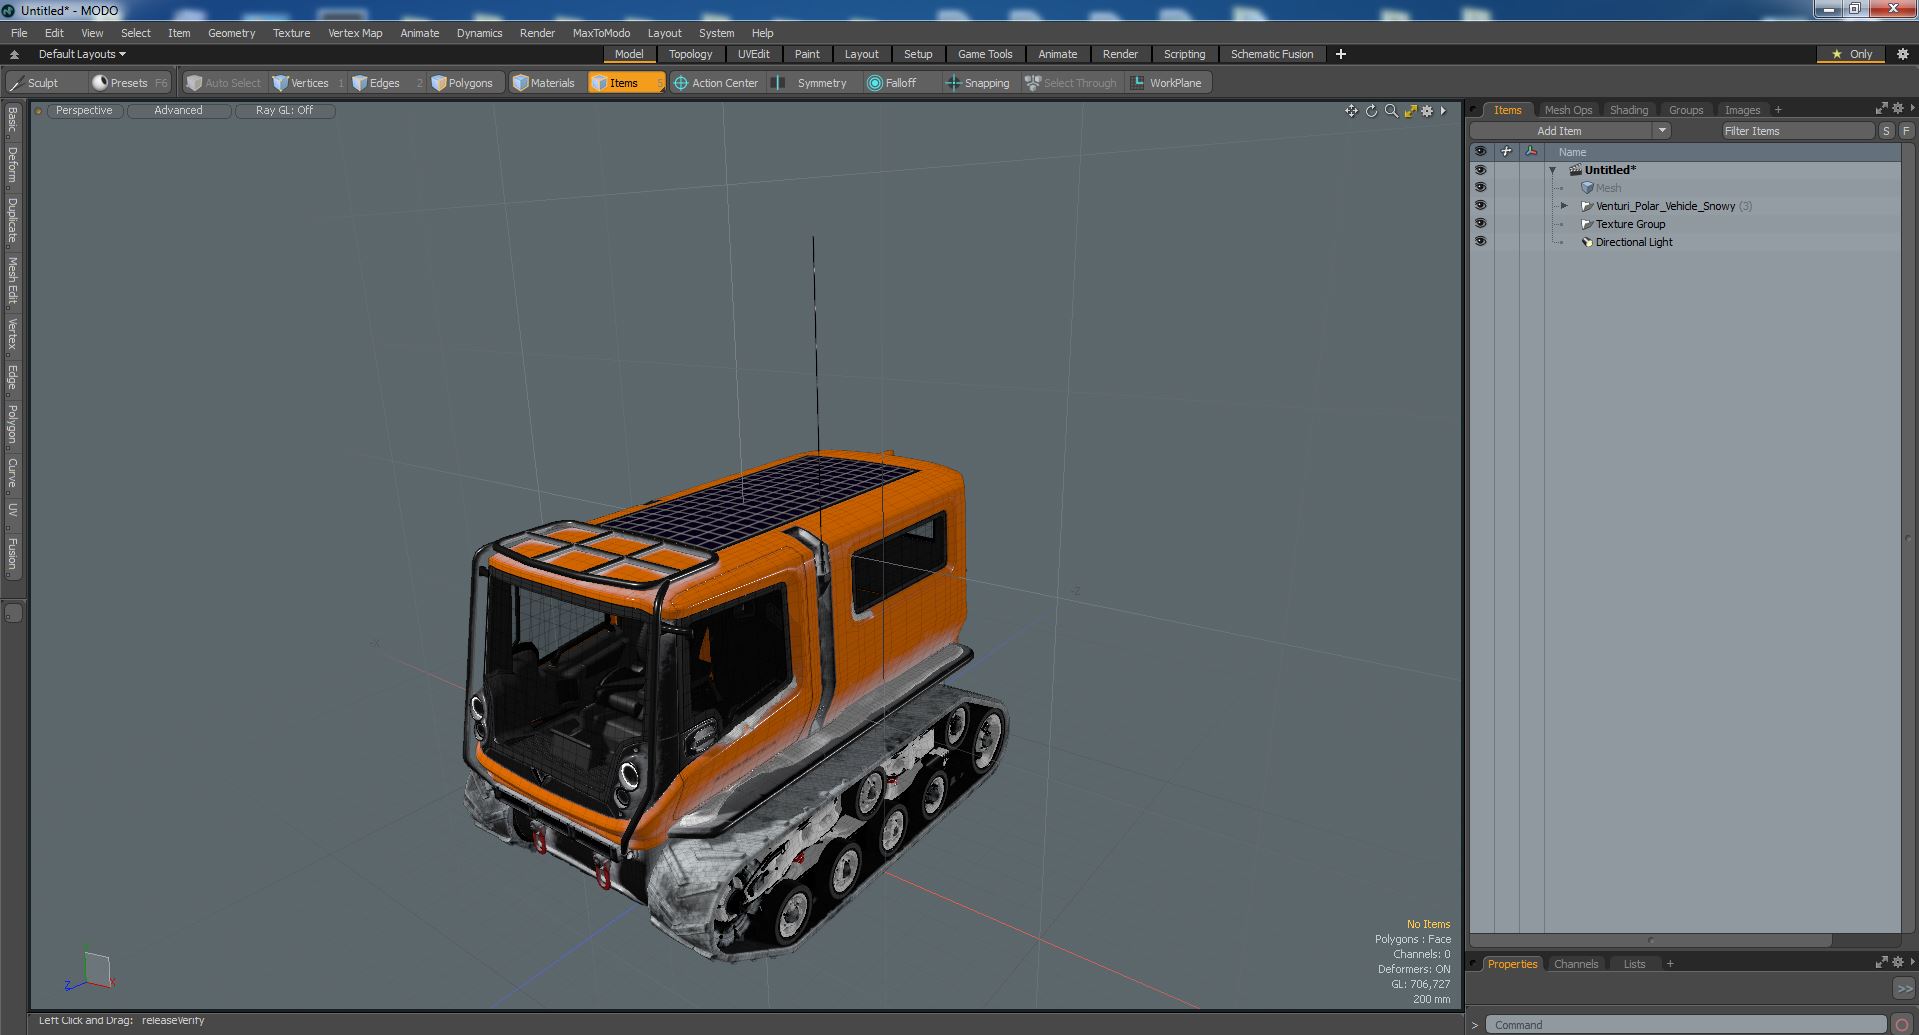Open the Perspective view type dropdown

84,111
